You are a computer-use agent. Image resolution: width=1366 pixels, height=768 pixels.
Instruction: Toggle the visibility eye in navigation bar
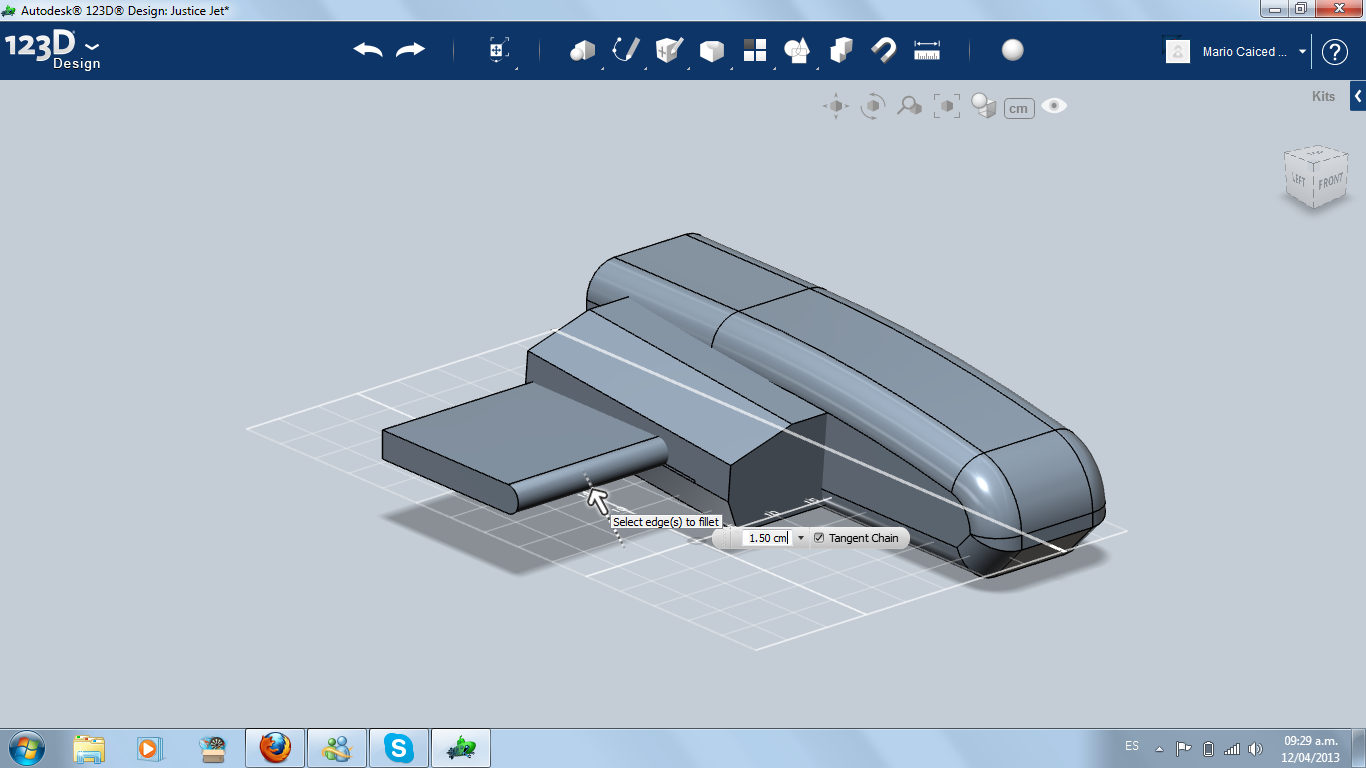click(x=1054, y=106)
